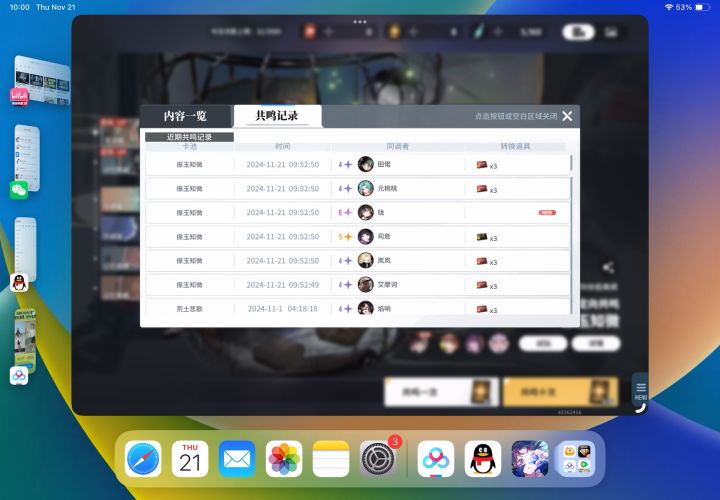Tap the share icon on right side

[x=608, y=267]
